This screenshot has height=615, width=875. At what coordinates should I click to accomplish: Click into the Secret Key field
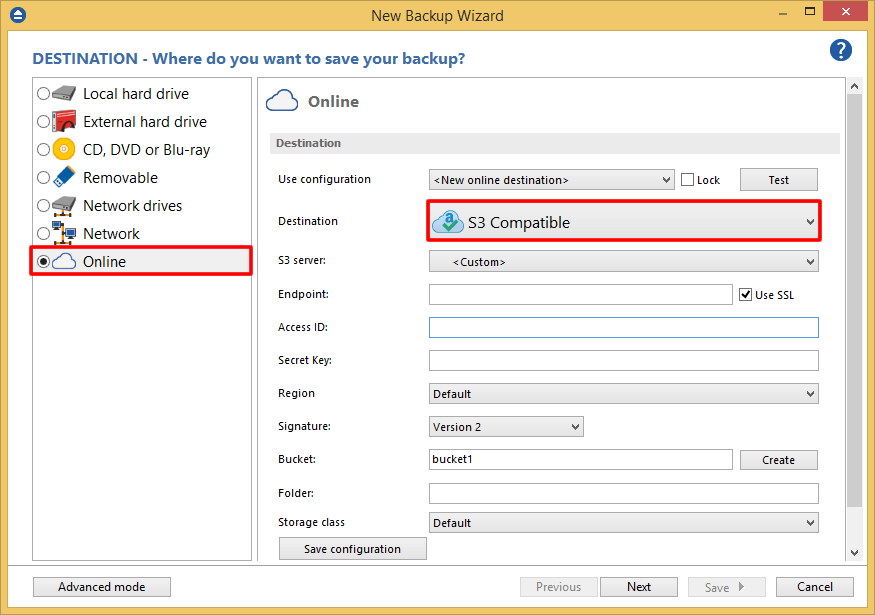pyautogui.click(x=624, y=360)
